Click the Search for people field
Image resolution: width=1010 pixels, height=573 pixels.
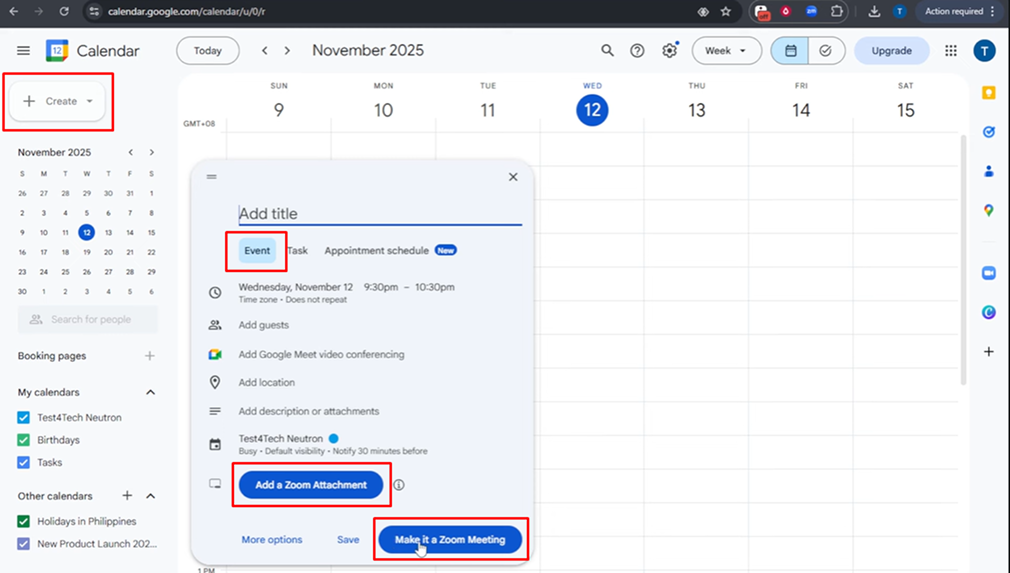click(x=88, y=319)
